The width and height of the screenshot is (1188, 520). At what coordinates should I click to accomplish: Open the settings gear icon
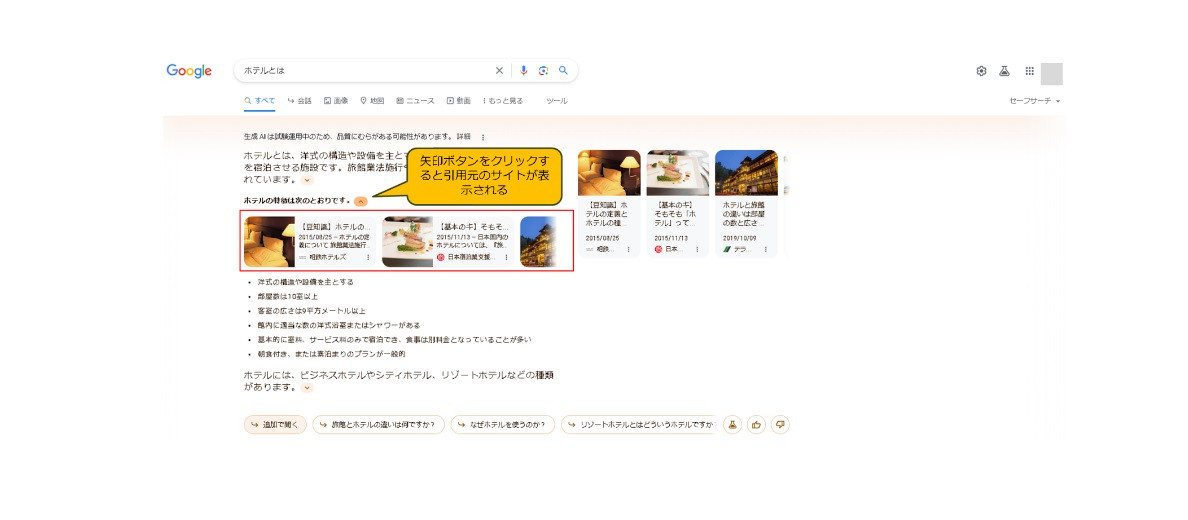pos(981,71)
